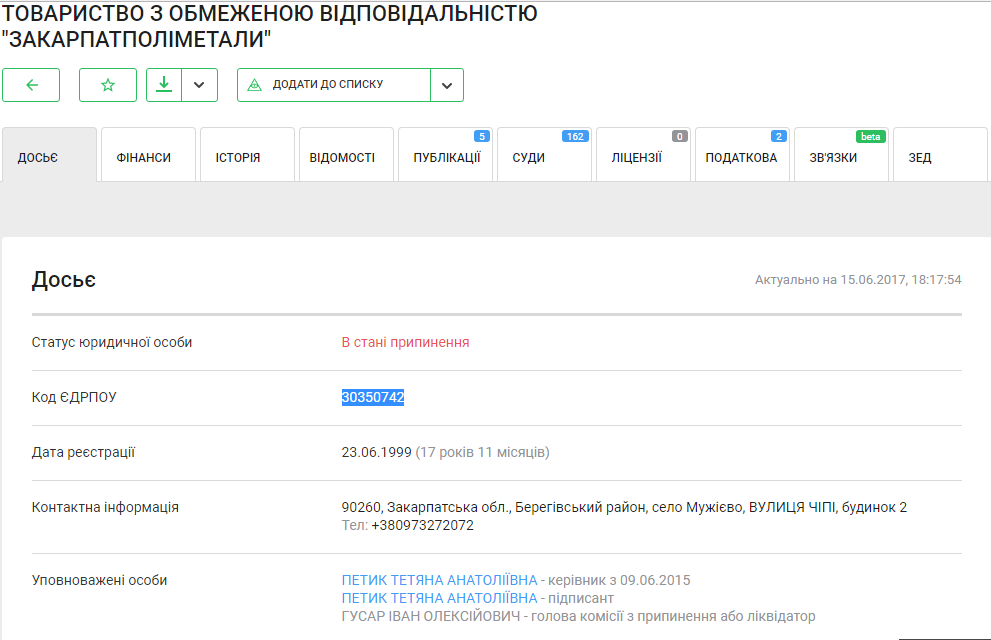The image size is (991, 640).
Task: Open Петик Тетяна Анатоліївна керівник link
Action: pos(439,580)
